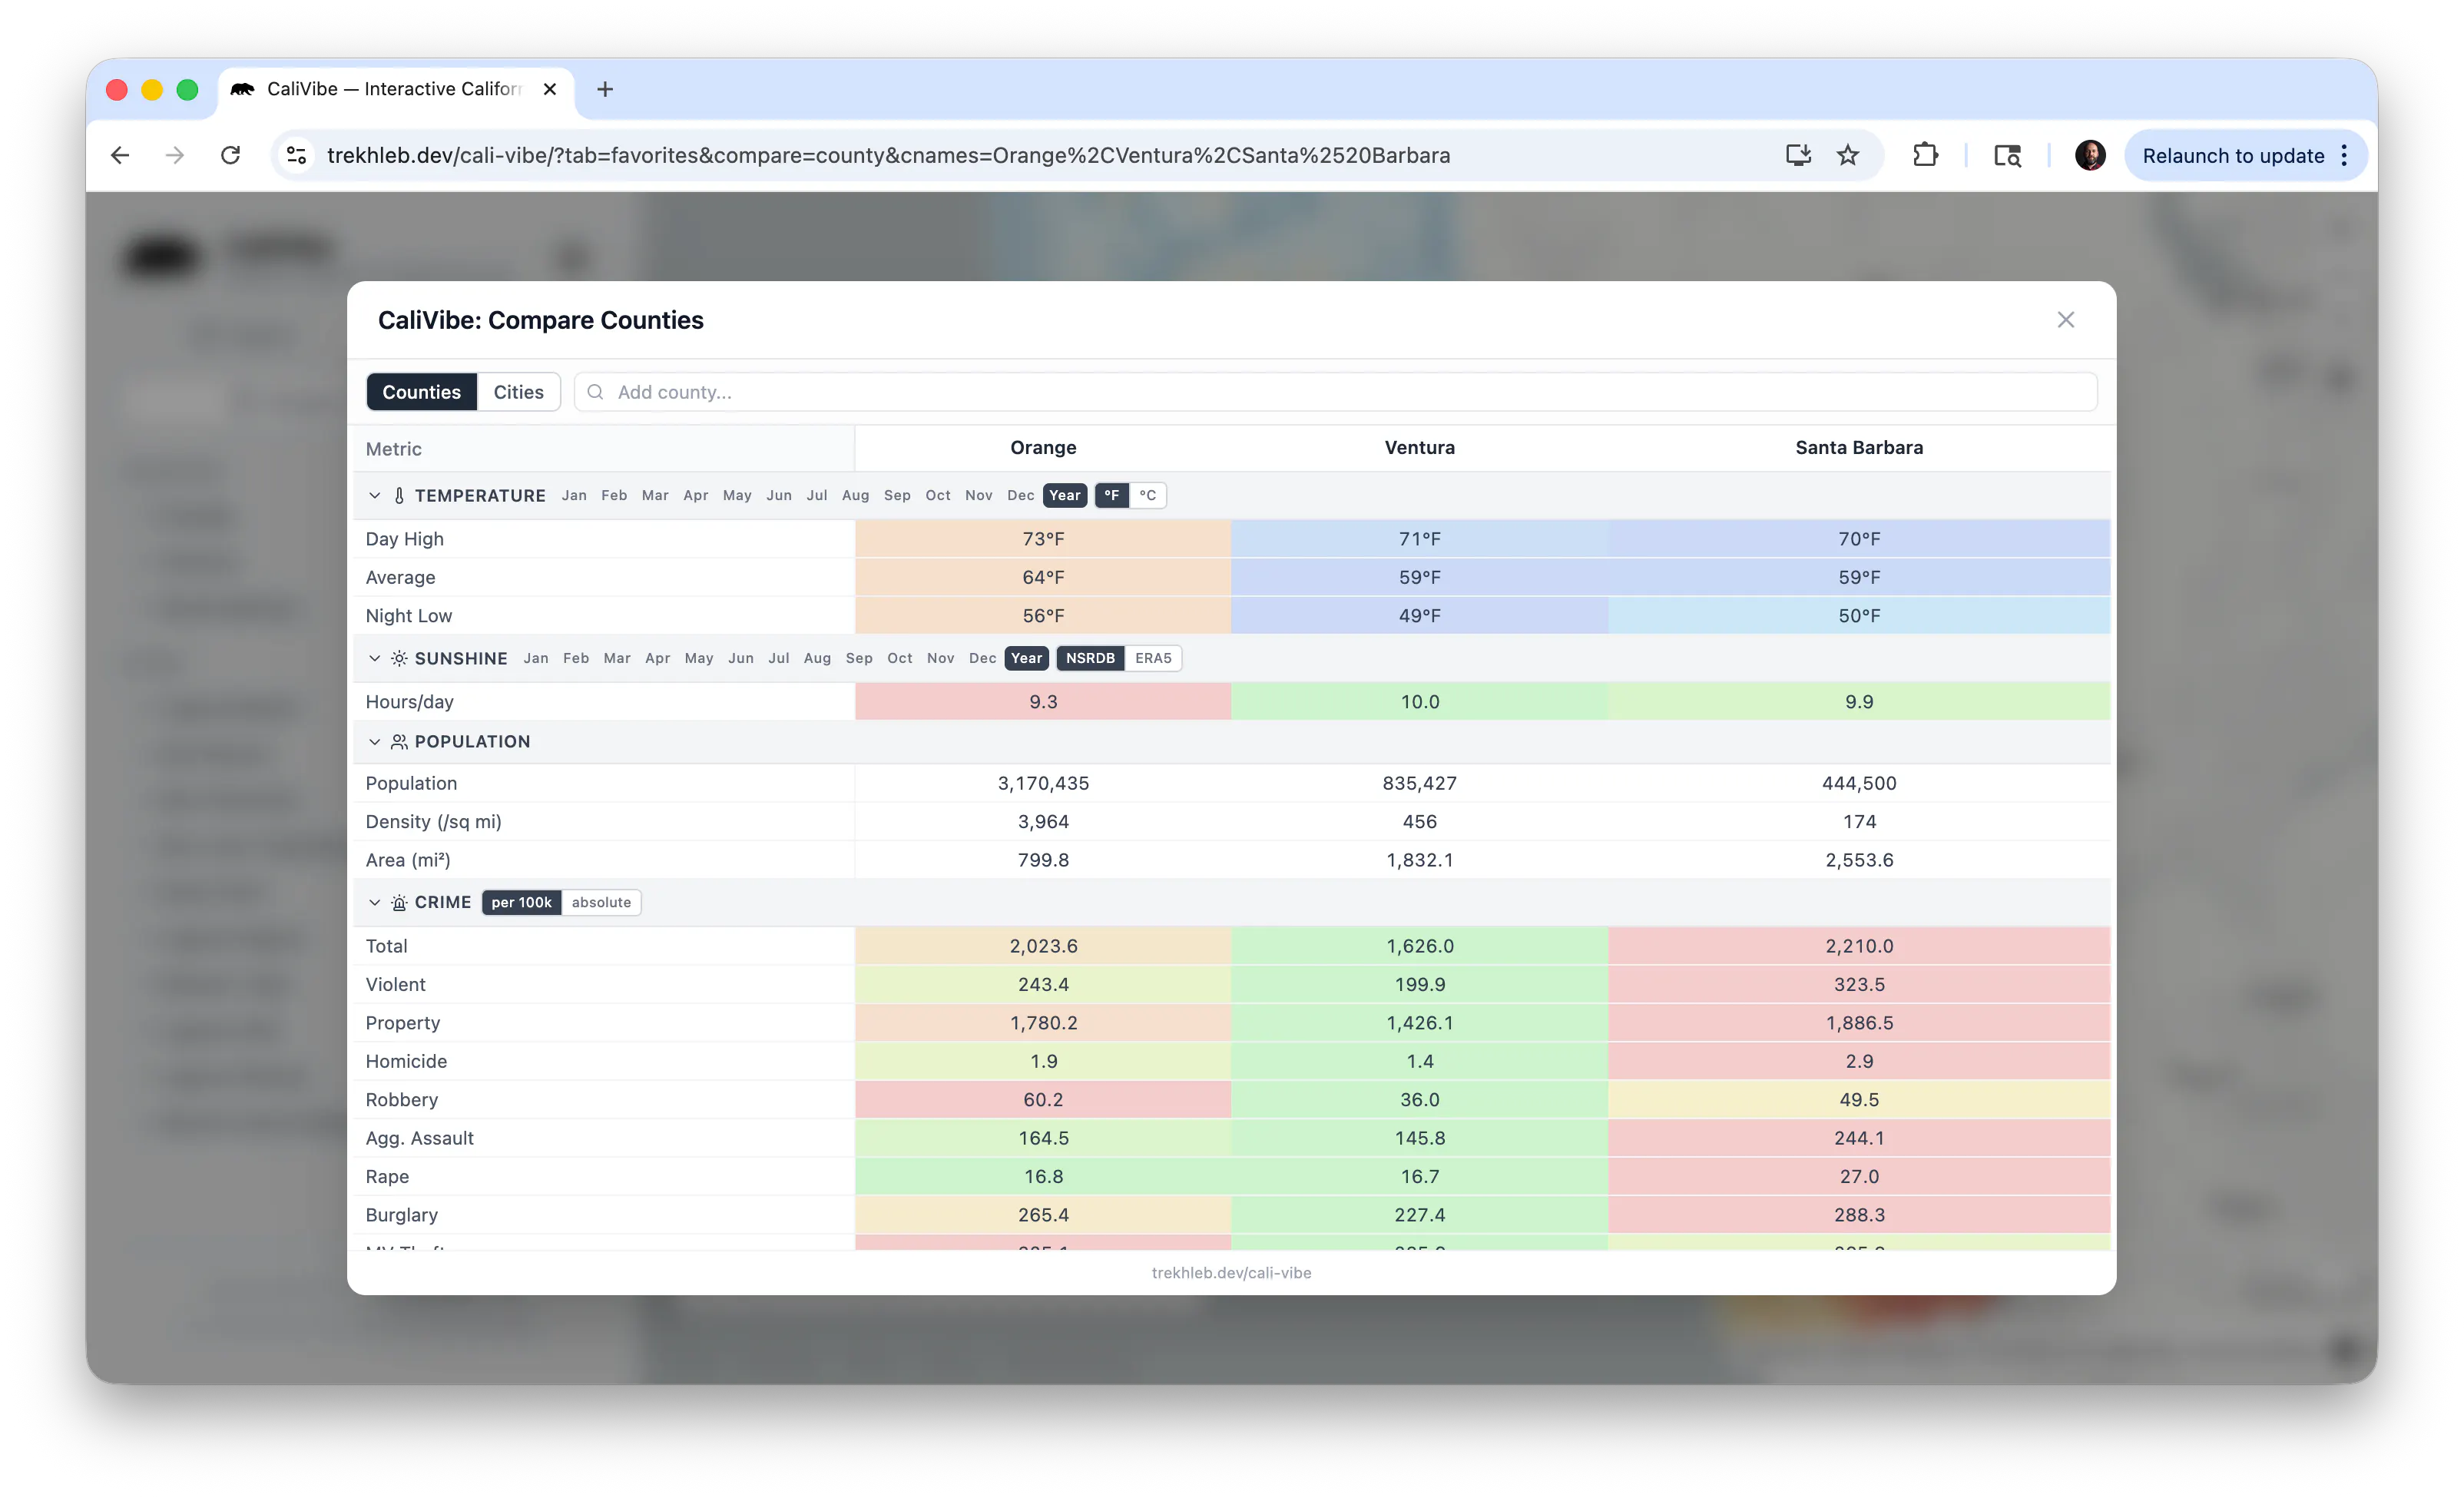
Task: Select Jul in Temperature months
Action: [x=817, y=495]
